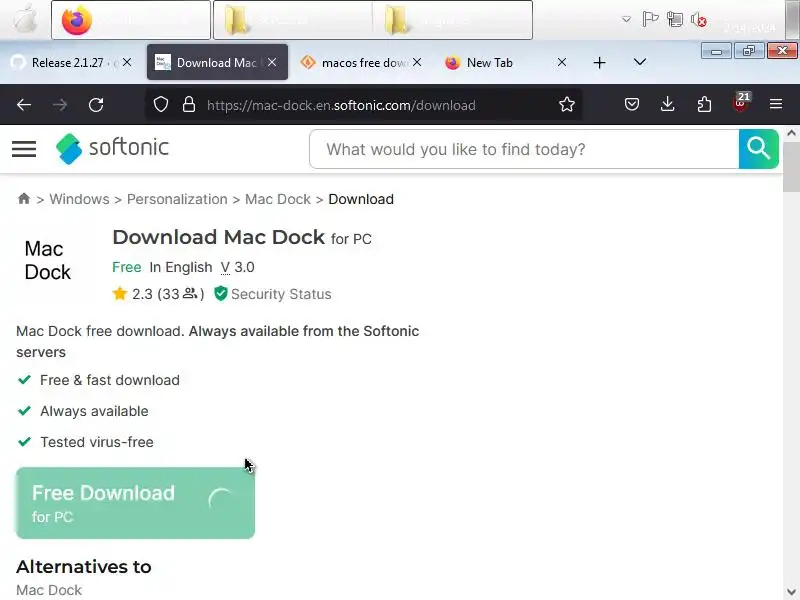Screen dimensions: 800x600
Task: Click the search magnifier button
Action: 759,149
